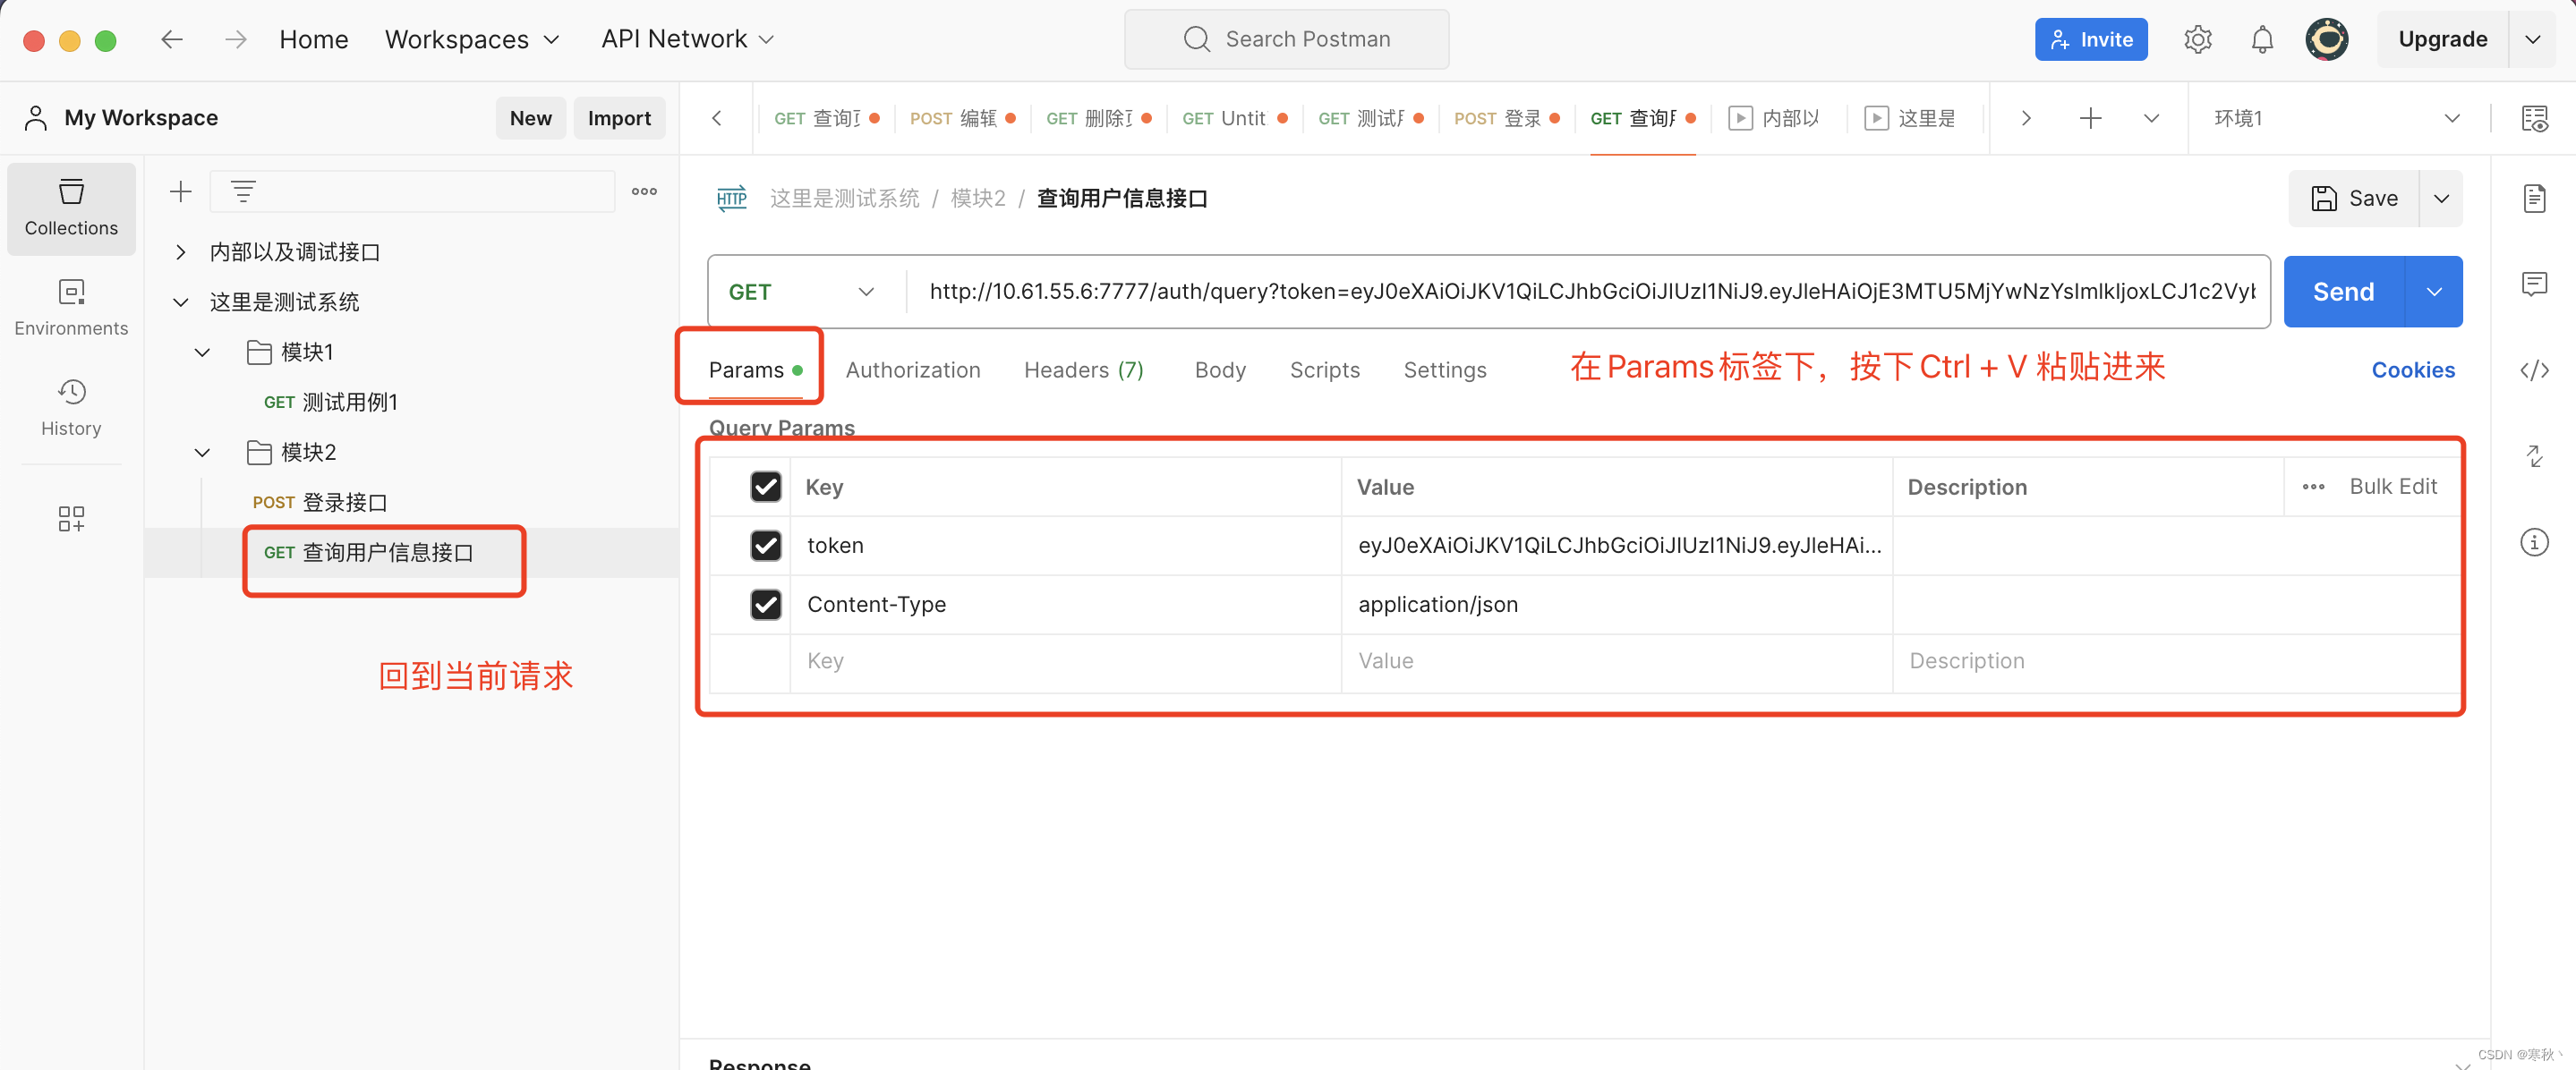Switch to the Authorization tab
The width and height of the screenshot is (2576, 1070).
pos(912,369)
